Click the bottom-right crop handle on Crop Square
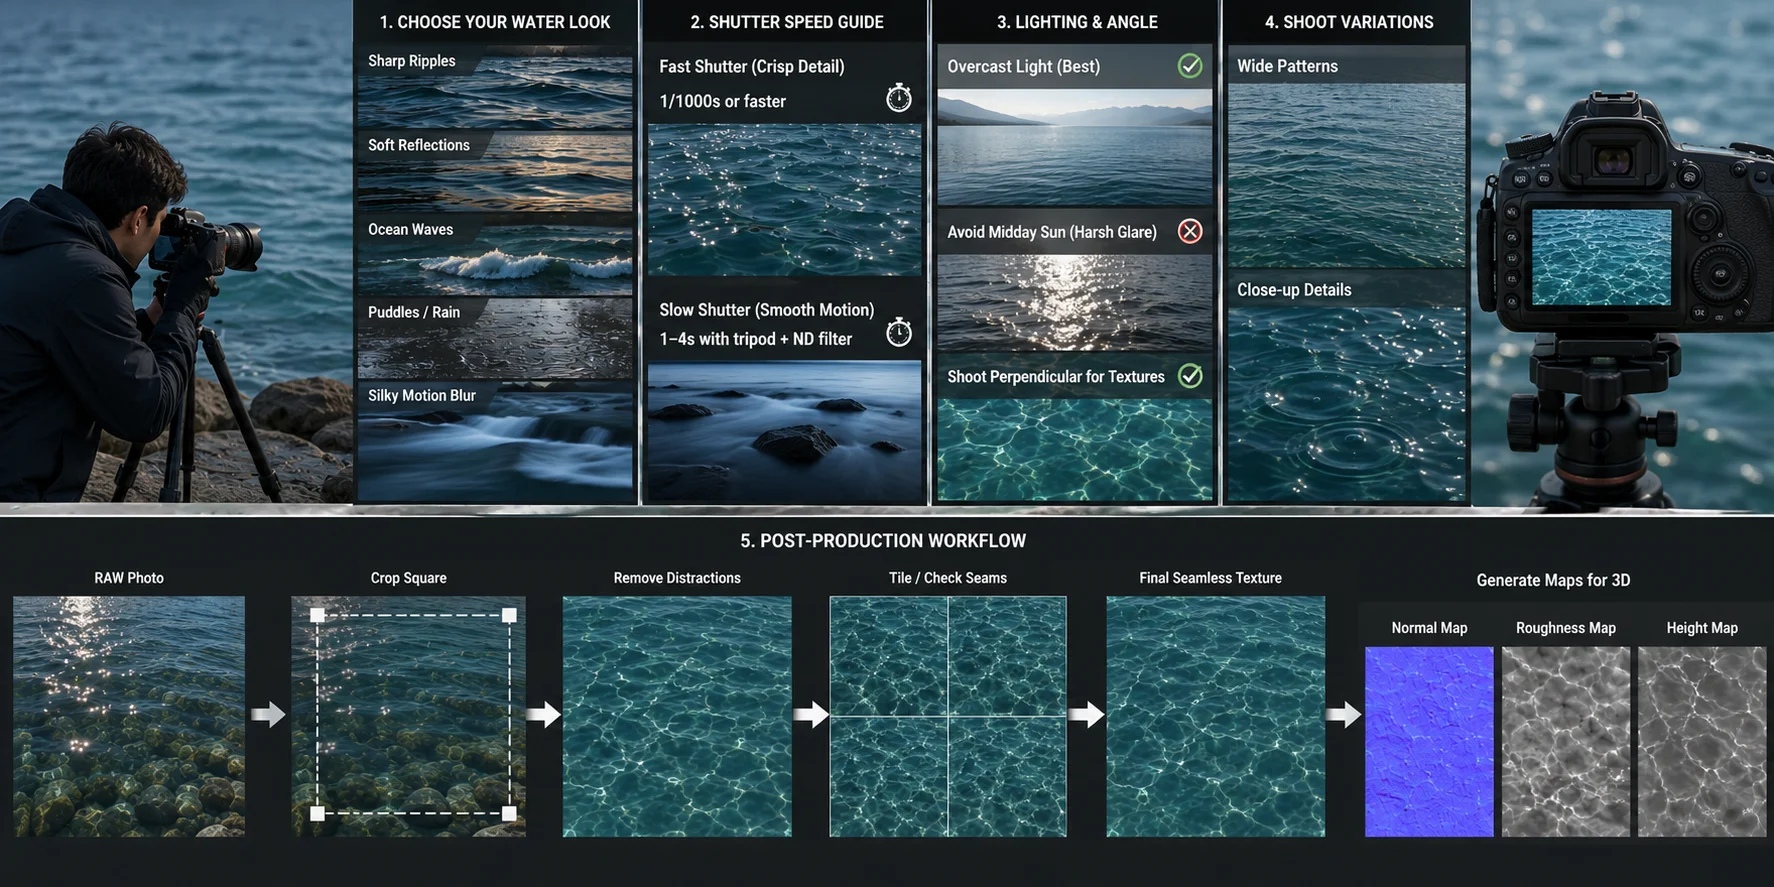 [509, 813]
